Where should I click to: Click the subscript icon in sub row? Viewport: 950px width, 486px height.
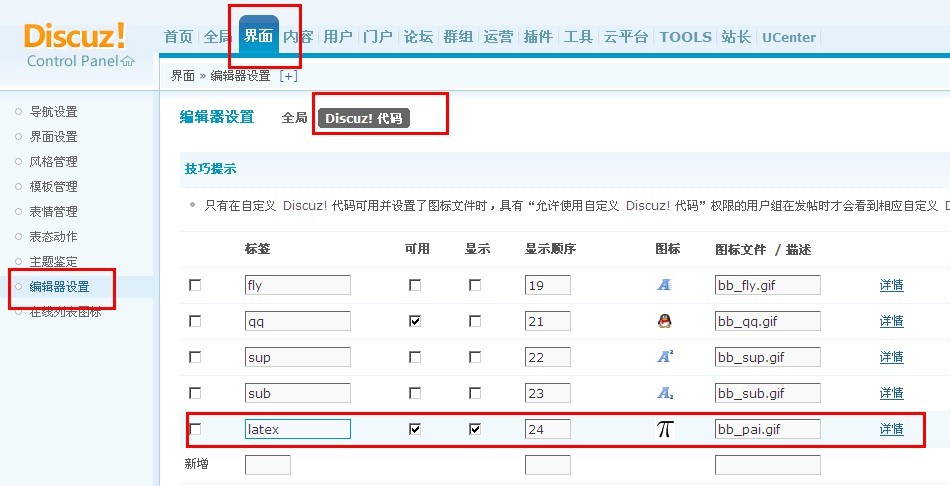click(665, 393)
